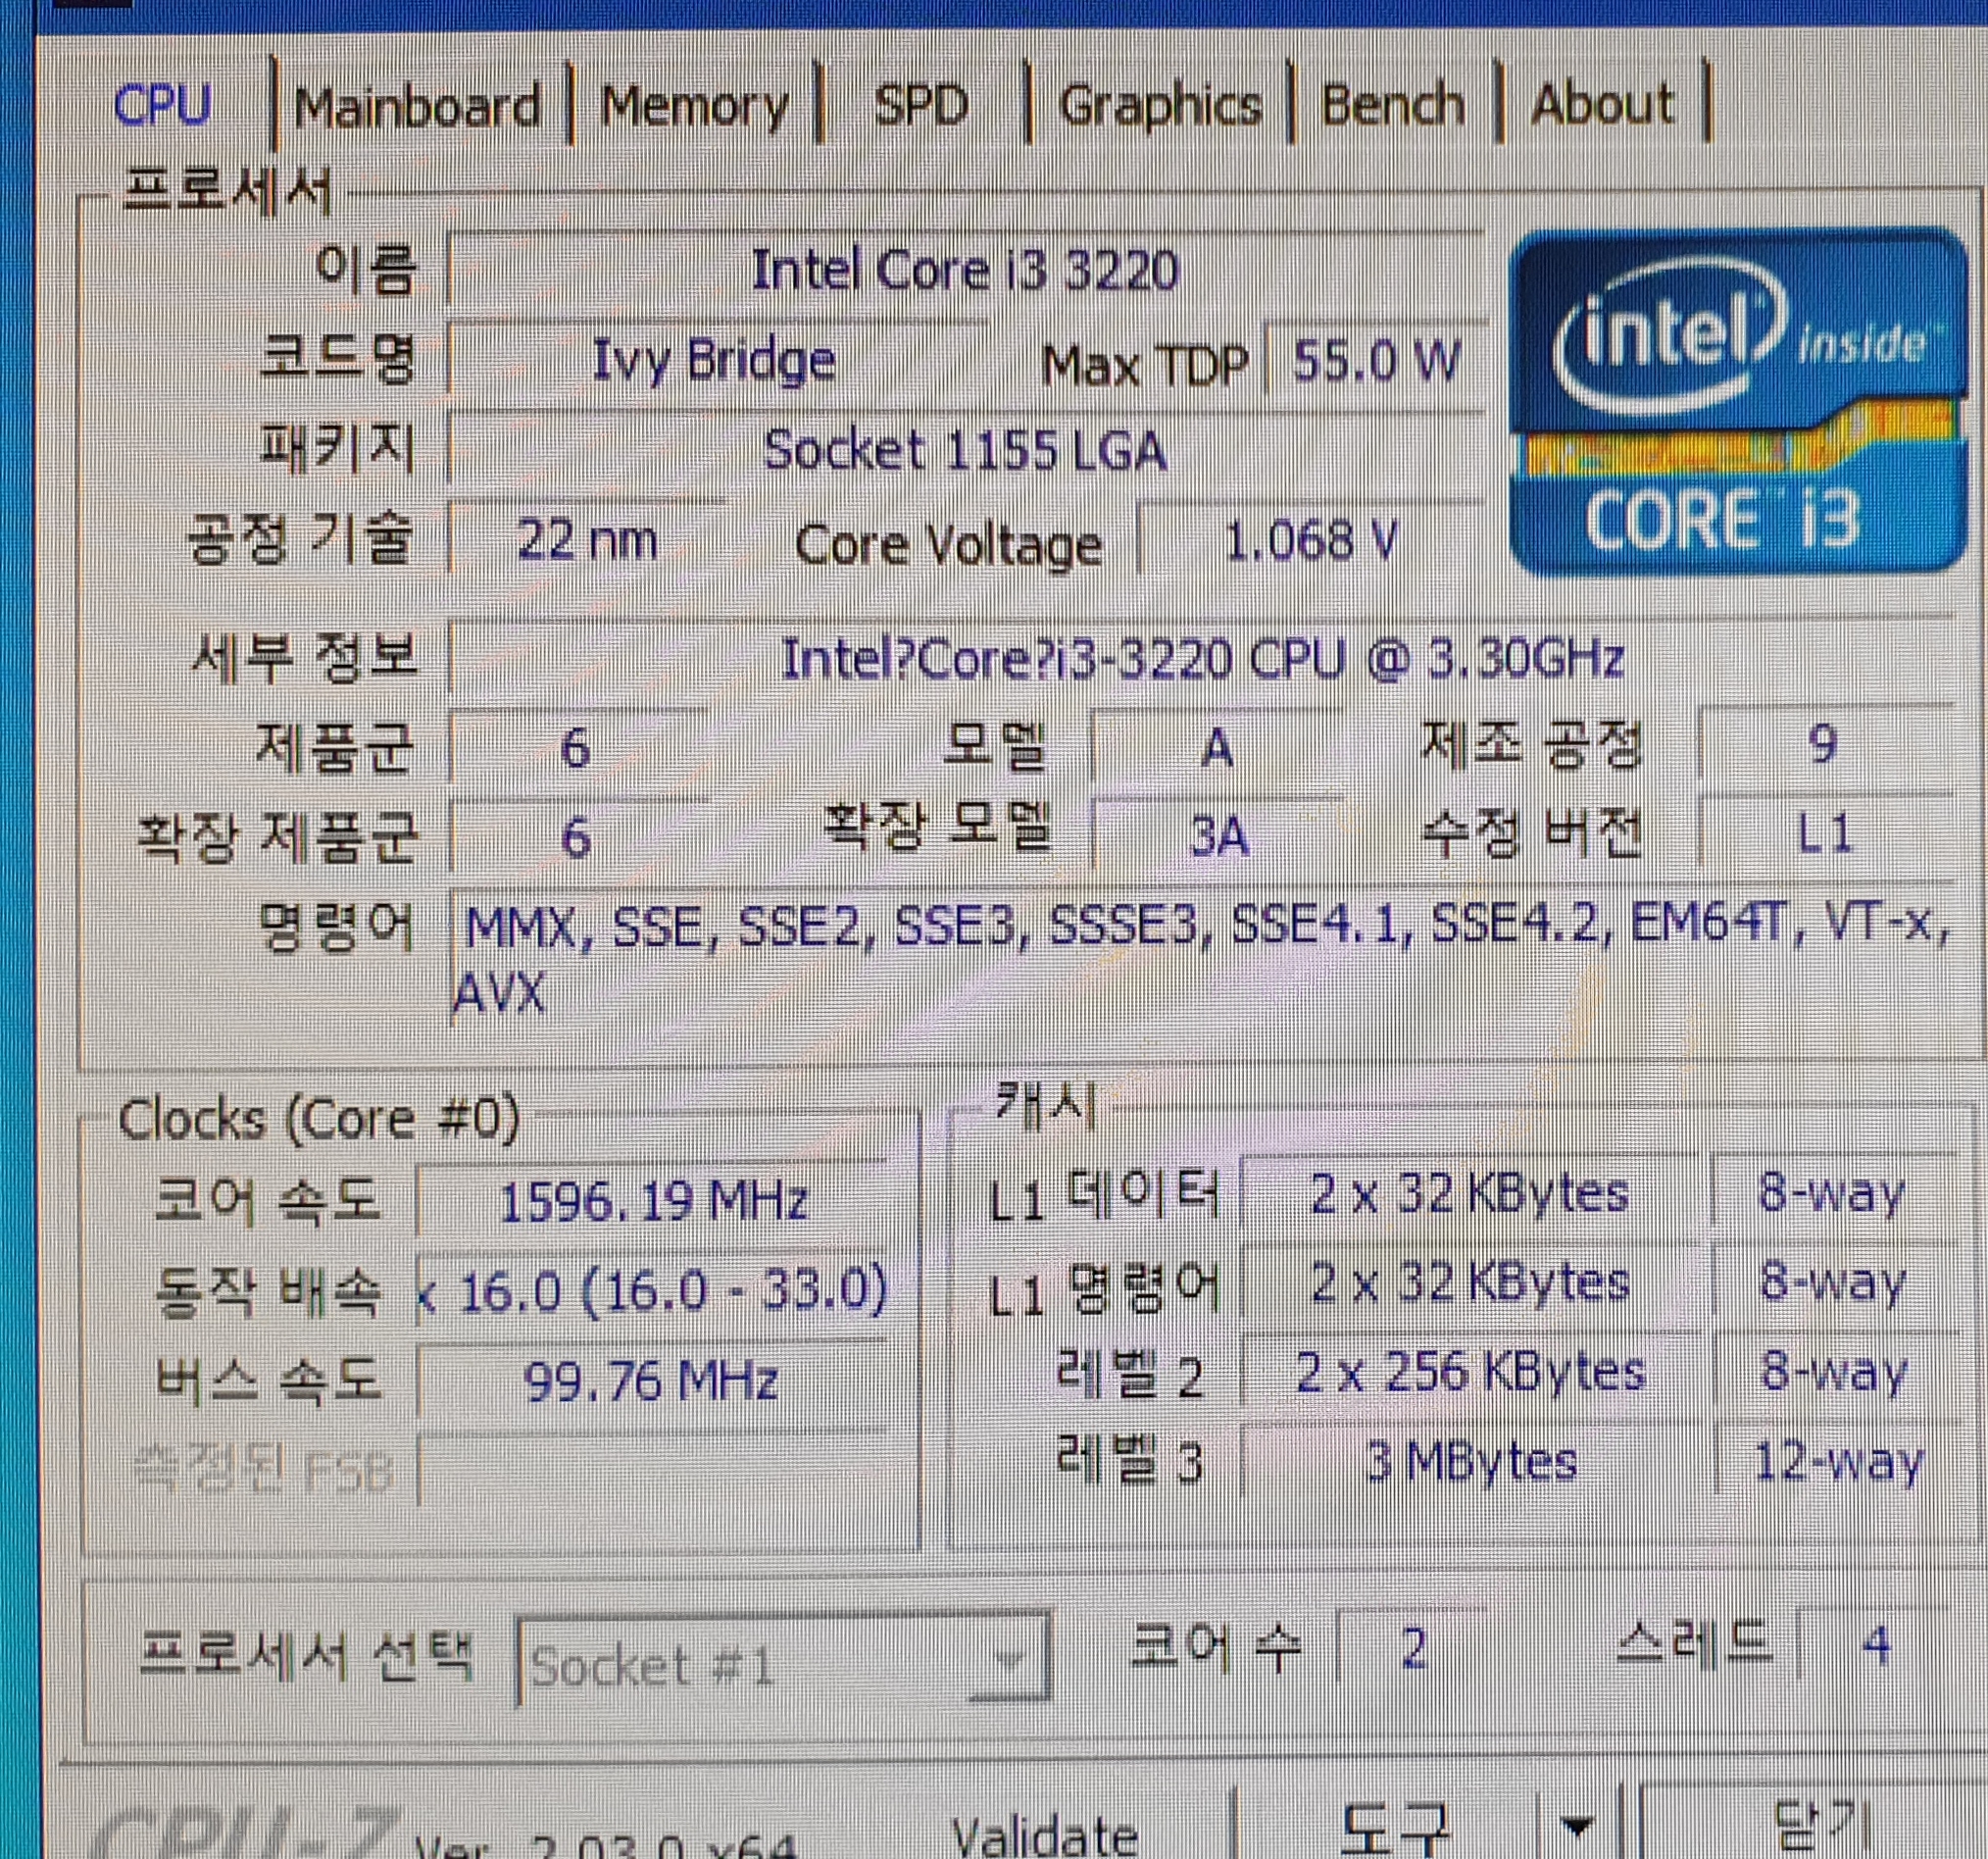Go to the Graphics tab
This screenshot has height=1859, width=1988.
click(x=1159, y=106)
